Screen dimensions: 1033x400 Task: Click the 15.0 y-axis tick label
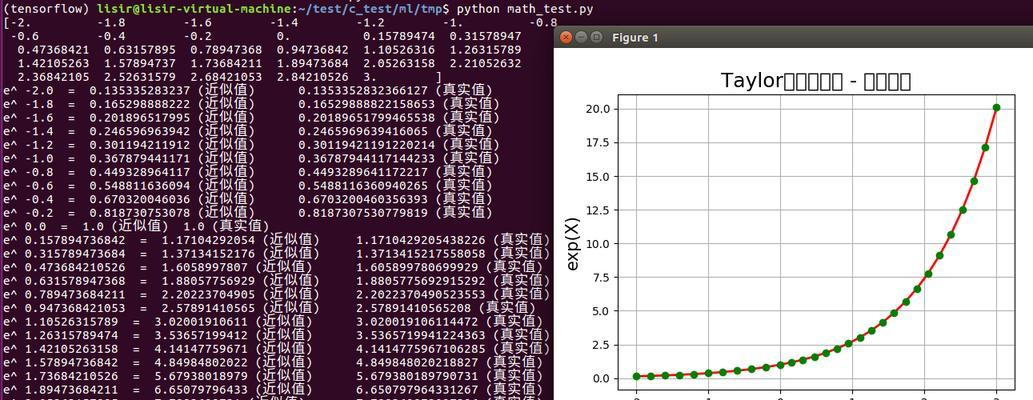tap(600, 176)
